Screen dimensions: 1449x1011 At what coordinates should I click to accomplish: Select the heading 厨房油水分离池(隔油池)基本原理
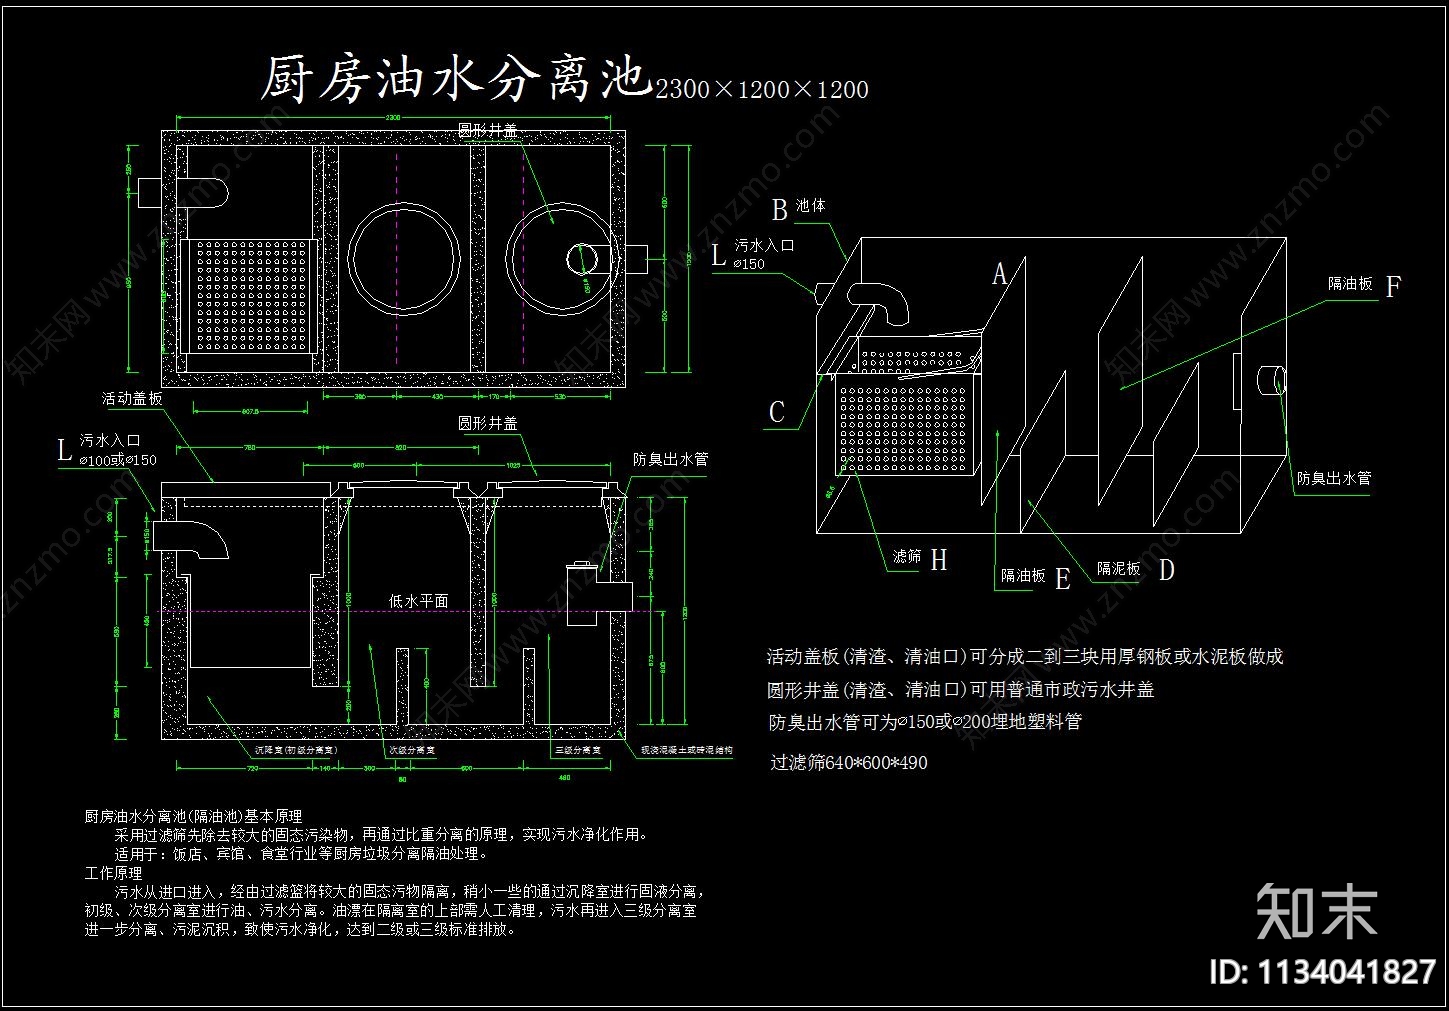193,817
